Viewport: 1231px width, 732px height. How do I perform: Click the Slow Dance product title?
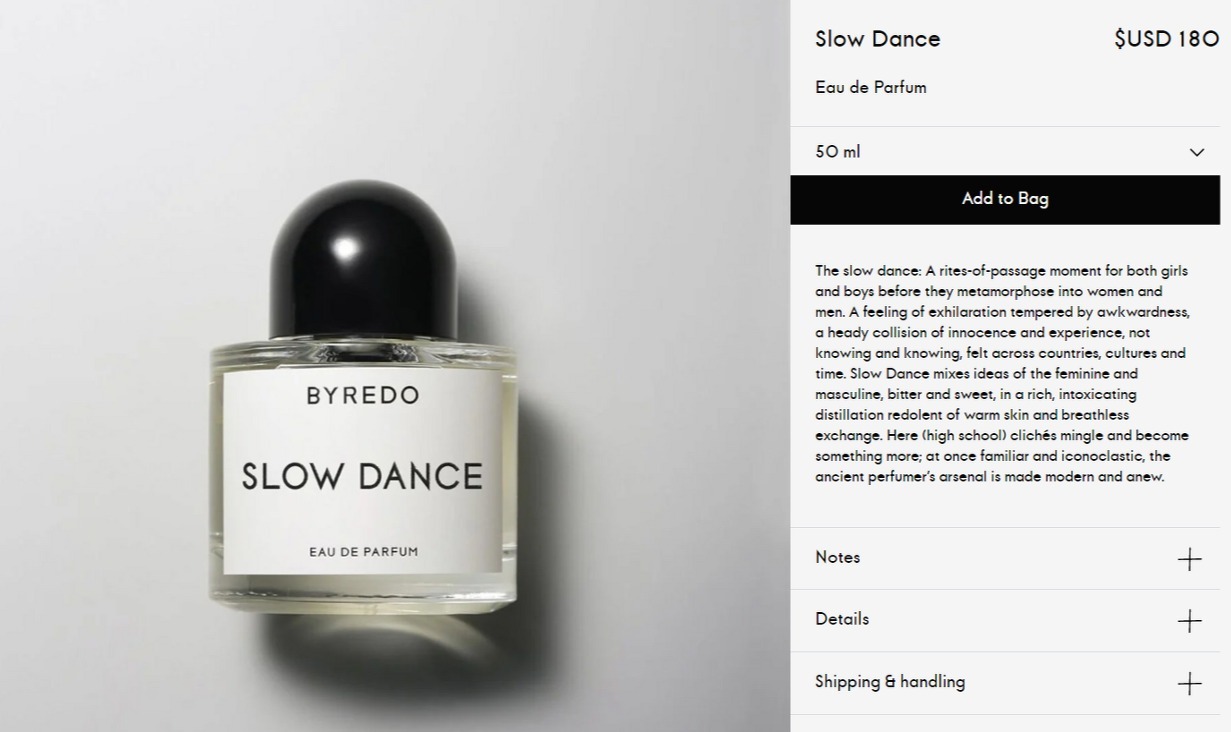click(877, 39)
